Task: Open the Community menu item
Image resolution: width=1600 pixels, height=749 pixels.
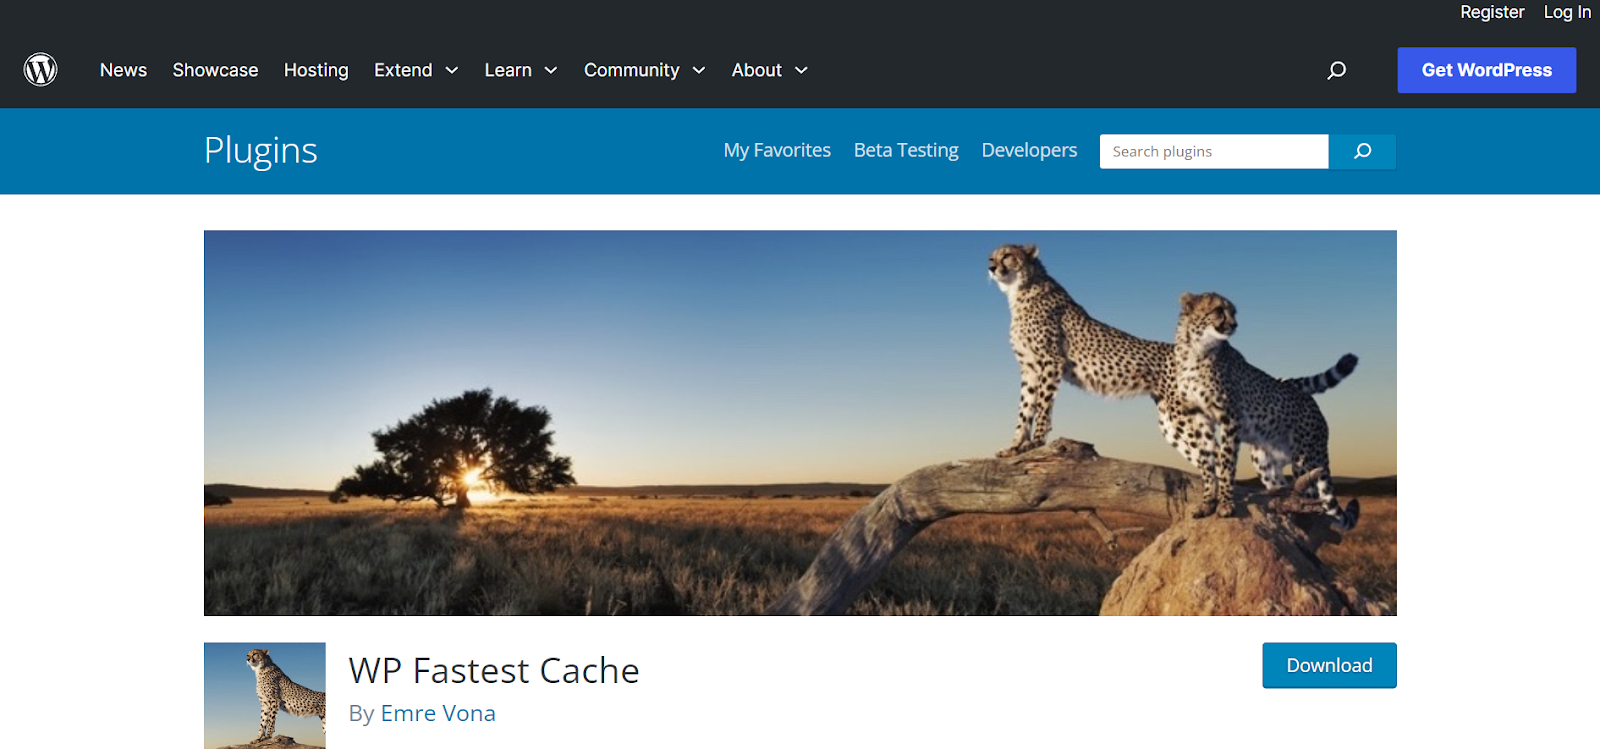Action: (632, 70)
